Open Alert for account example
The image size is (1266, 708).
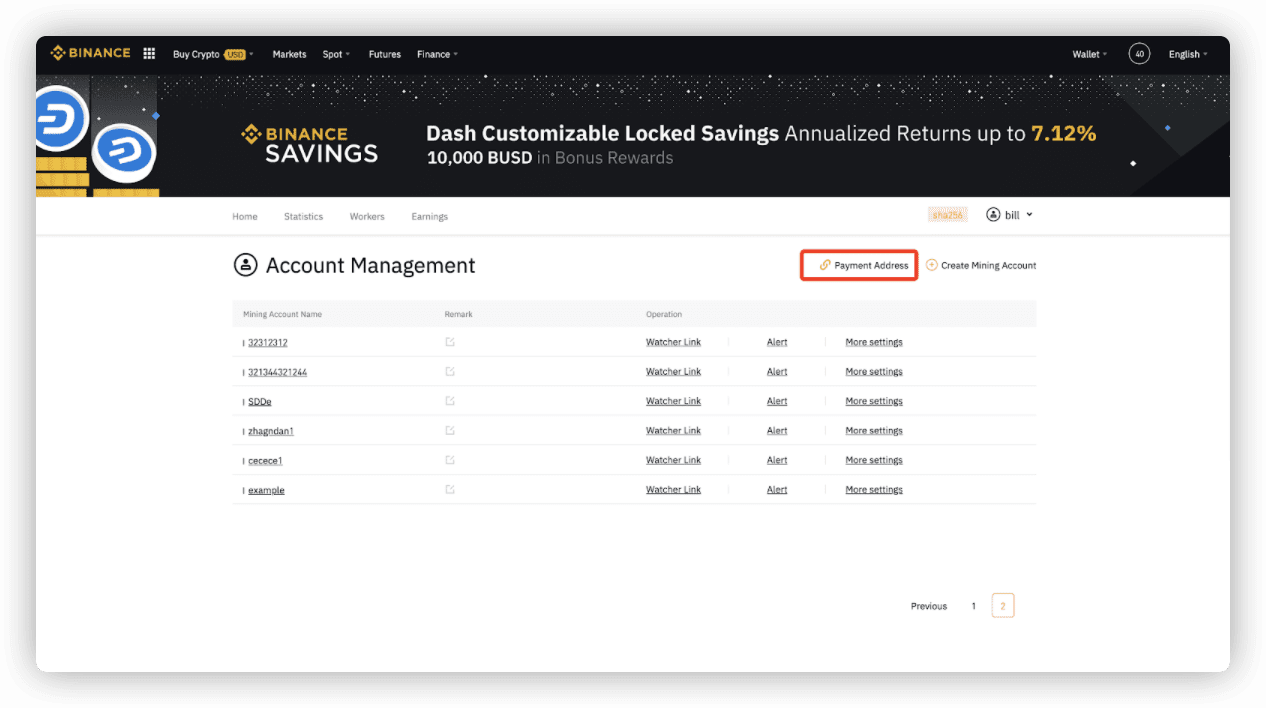pyautogui.click(x=777, y=489)
